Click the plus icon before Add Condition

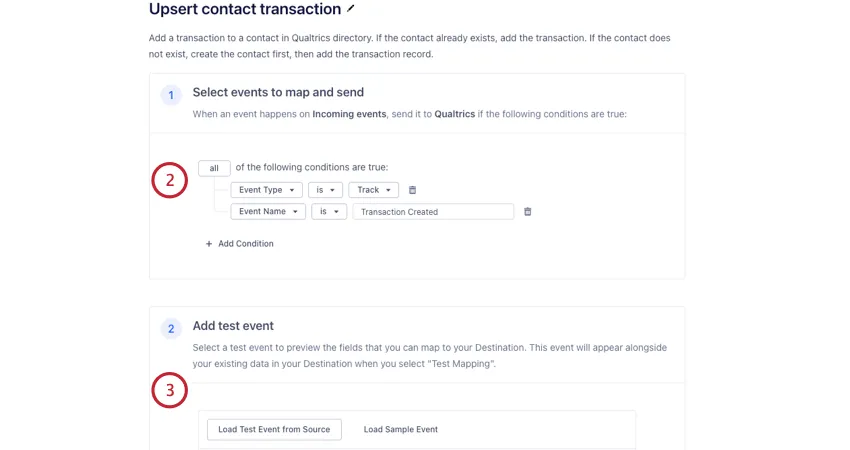click(x=209, y=244)
